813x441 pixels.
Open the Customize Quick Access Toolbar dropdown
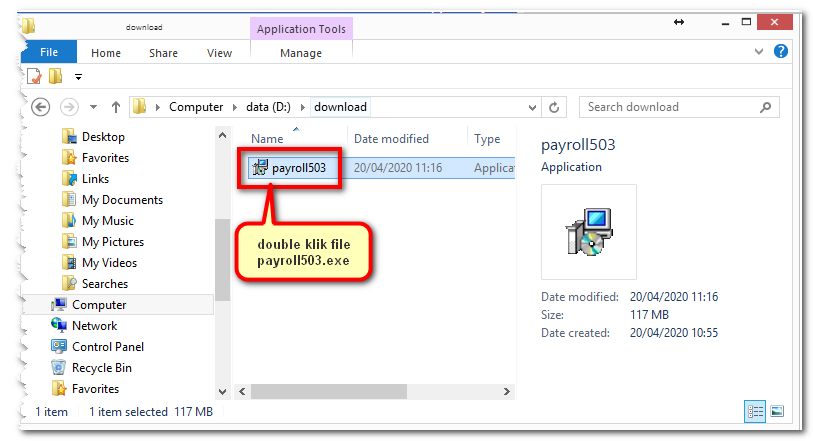click(78, 77)
